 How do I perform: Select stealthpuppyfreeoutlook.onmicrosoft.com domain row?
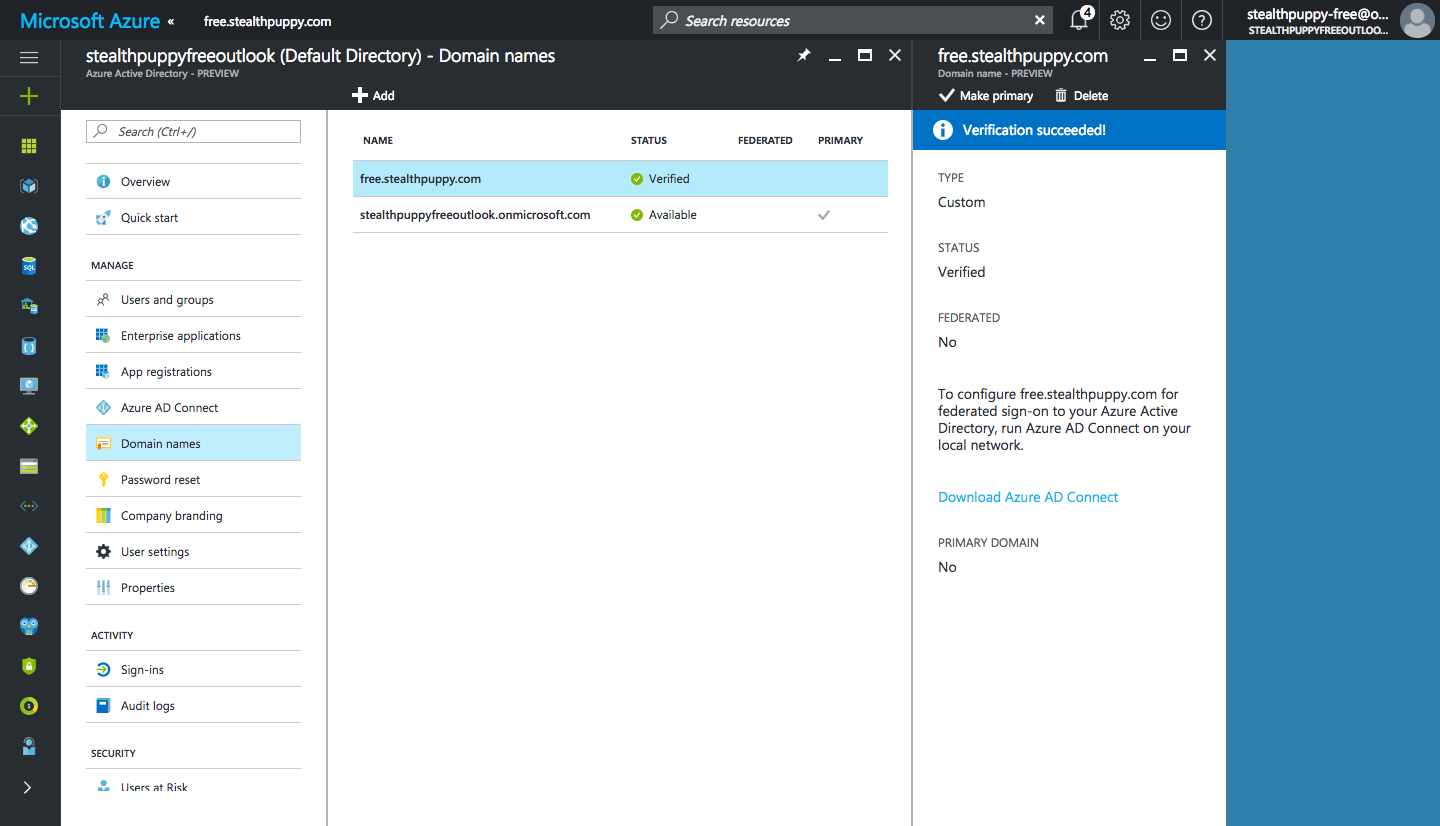pyautogui.click(x=620, y=215)
